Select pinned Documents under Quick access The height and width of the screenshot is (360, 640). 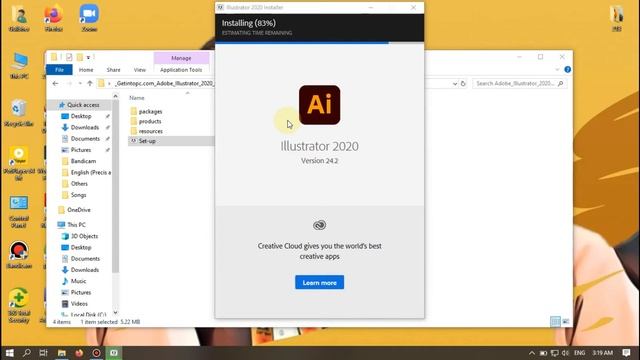[85, 139]
